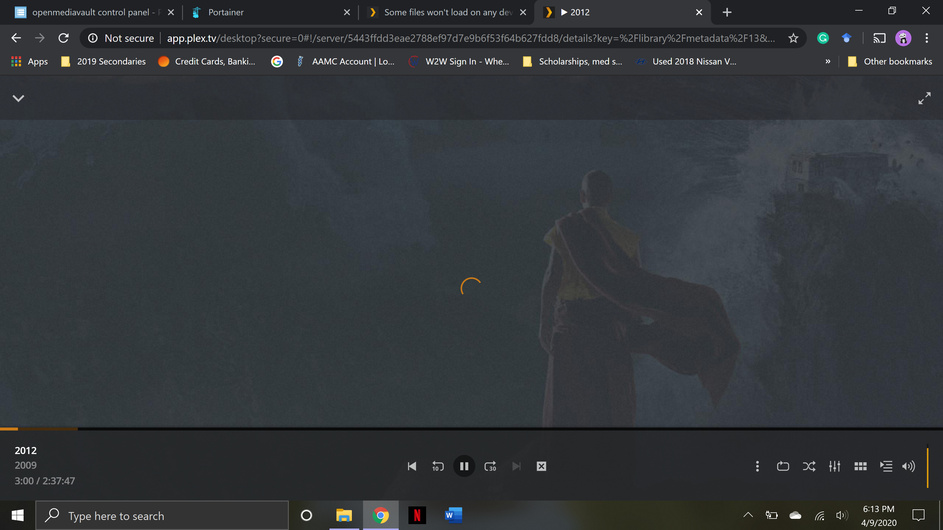Skip forward thirty seconds

point(490,466)
